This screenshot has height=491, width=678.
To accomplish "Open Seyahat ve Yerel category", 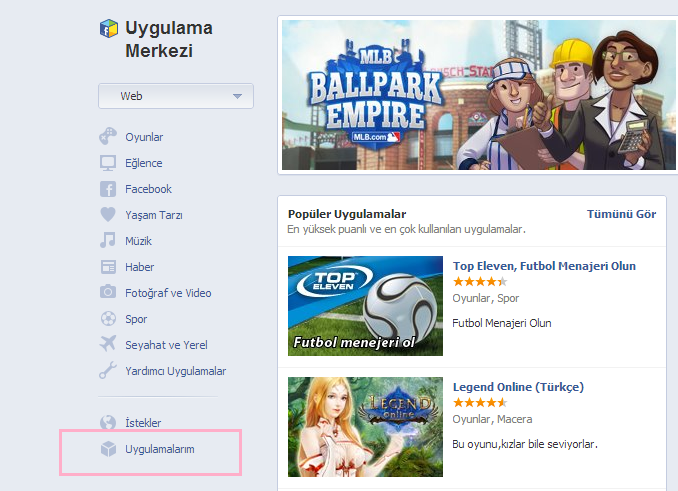I will click(166, 344).
